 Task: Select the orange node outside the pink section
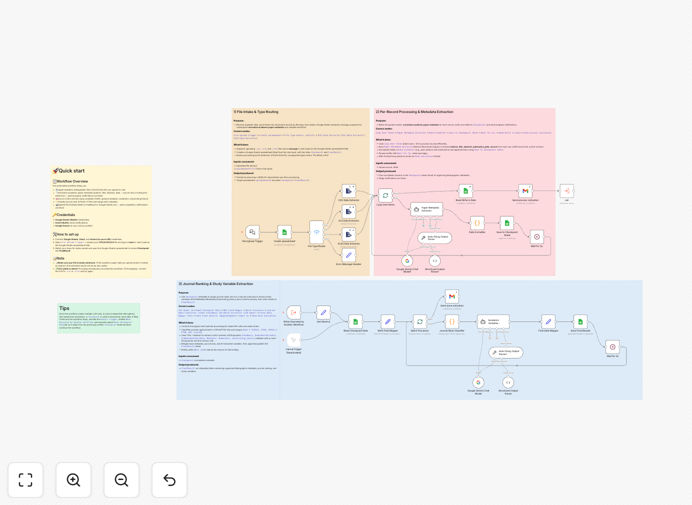coord(567,191)
